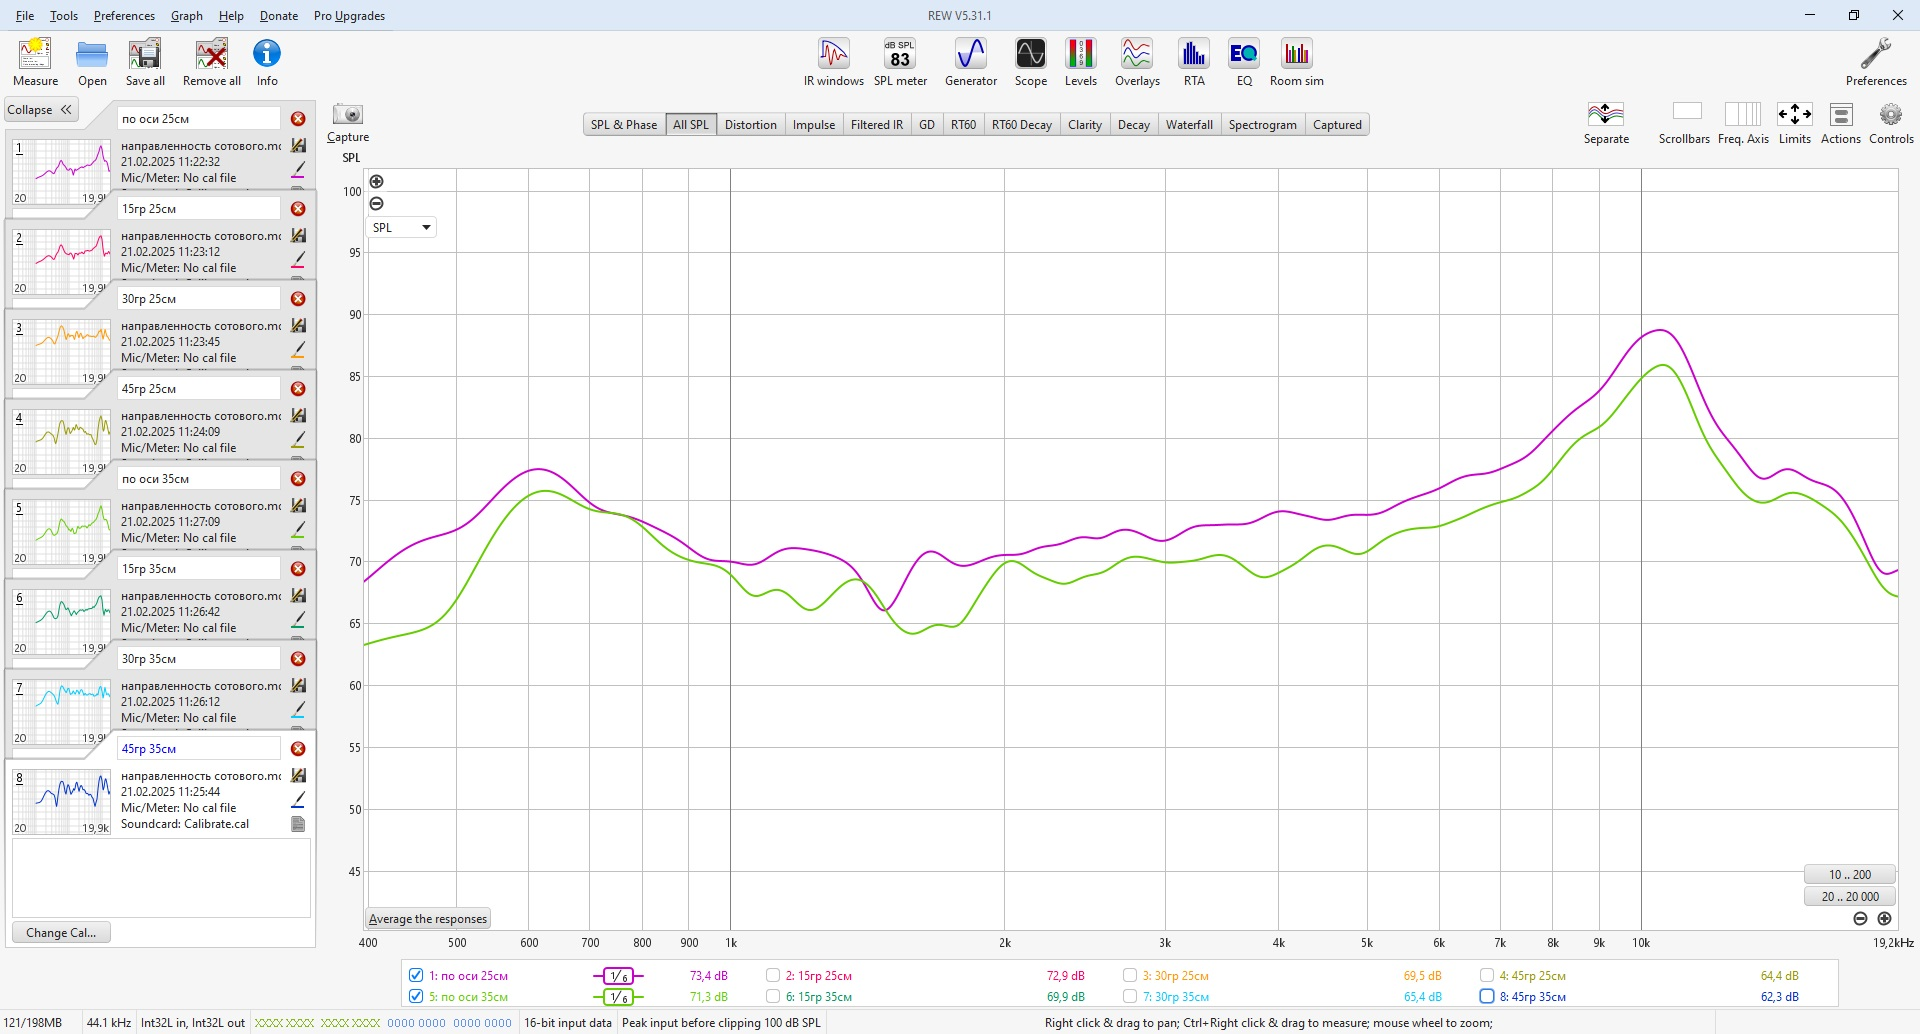Open the EQ window
The width and height of the screenshot is (1920, 1034).
[1244, 62]
